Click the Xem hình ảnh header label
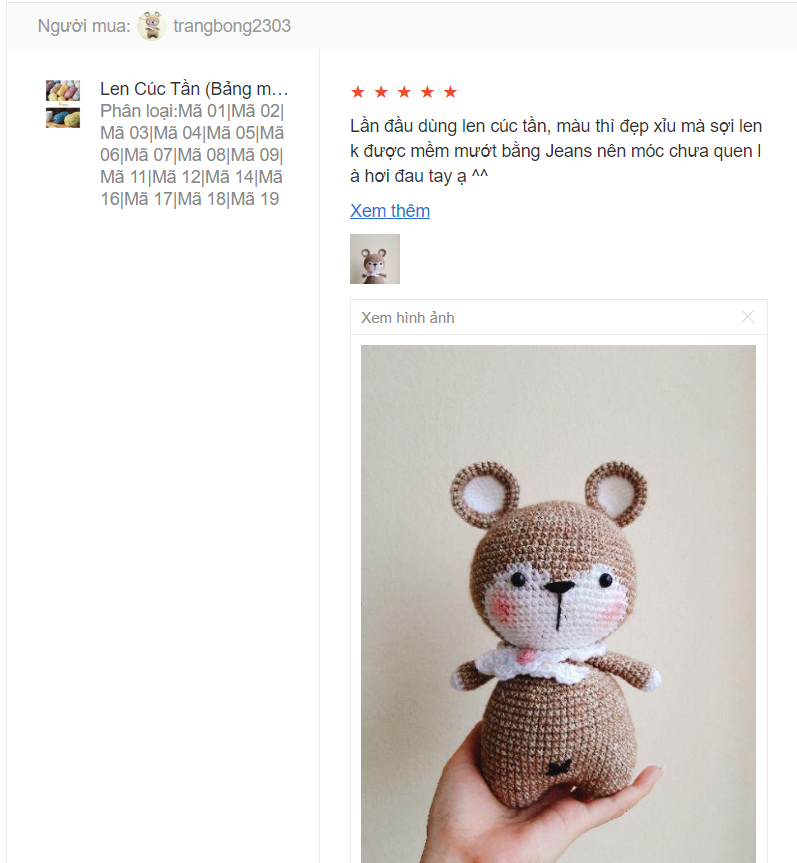Image resolution: width=797 pixels, height=863 pixels. (x=408, y=318)
